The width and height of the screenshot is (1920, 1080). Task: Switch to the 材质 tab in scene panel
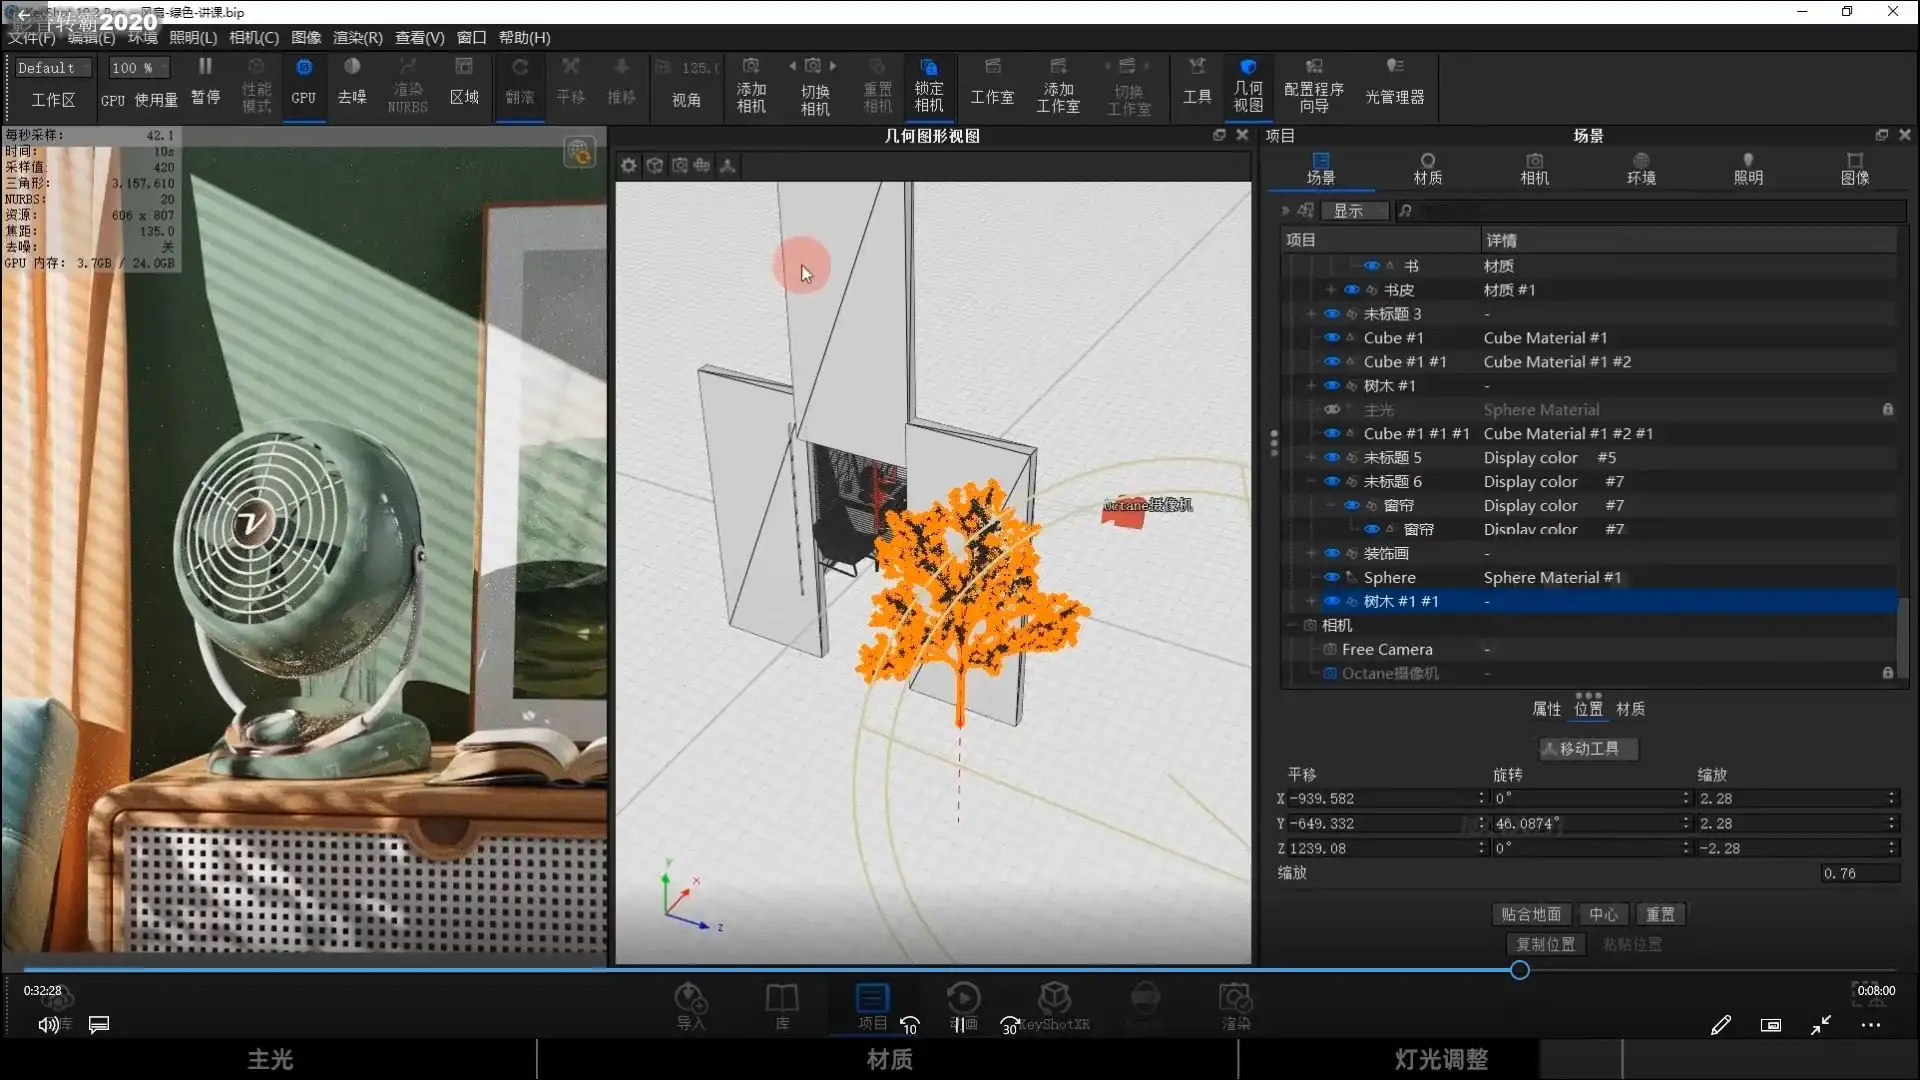[x=1427, y=168]
